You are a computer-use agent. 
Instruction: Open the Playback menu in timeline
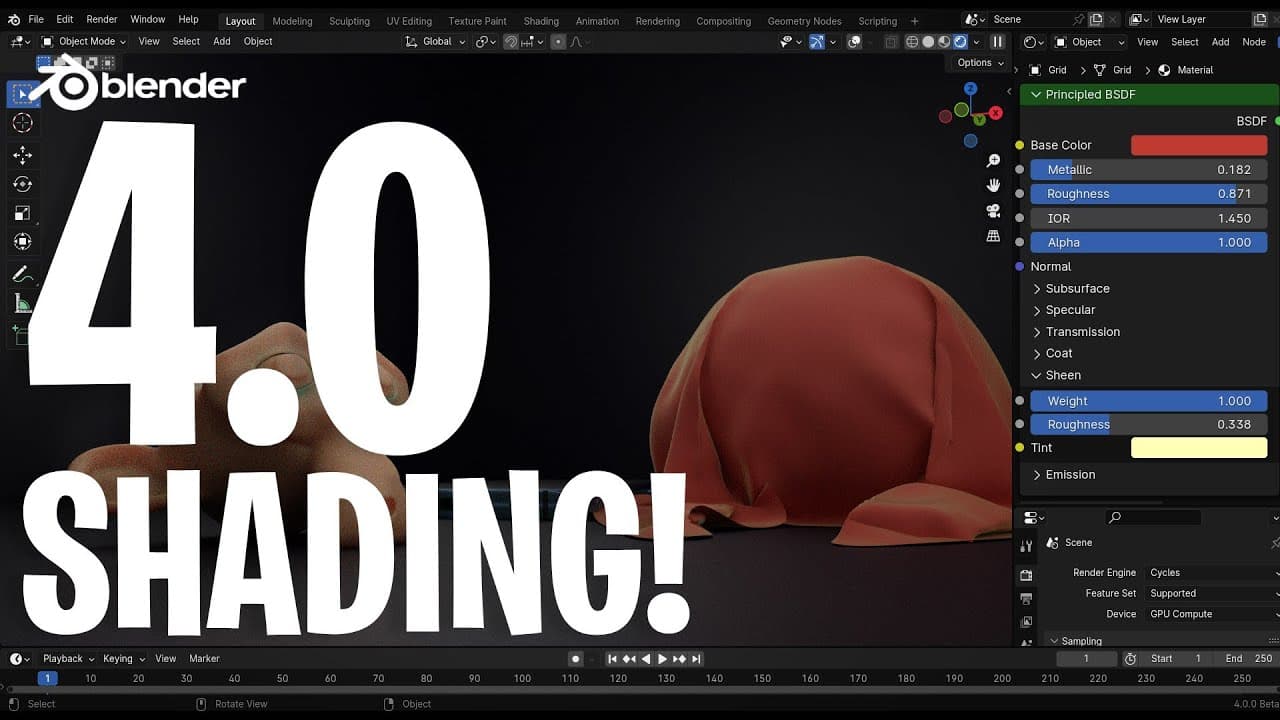coord(68,659)
